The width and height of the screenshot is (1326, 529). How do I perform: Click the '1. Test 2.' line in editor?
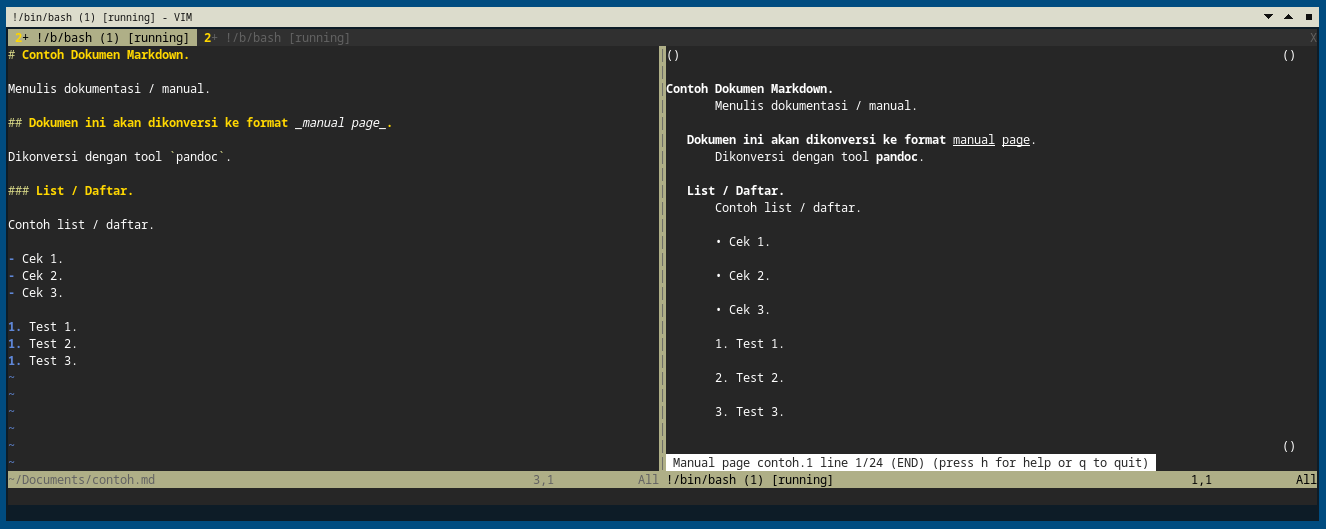pos(43,344)
